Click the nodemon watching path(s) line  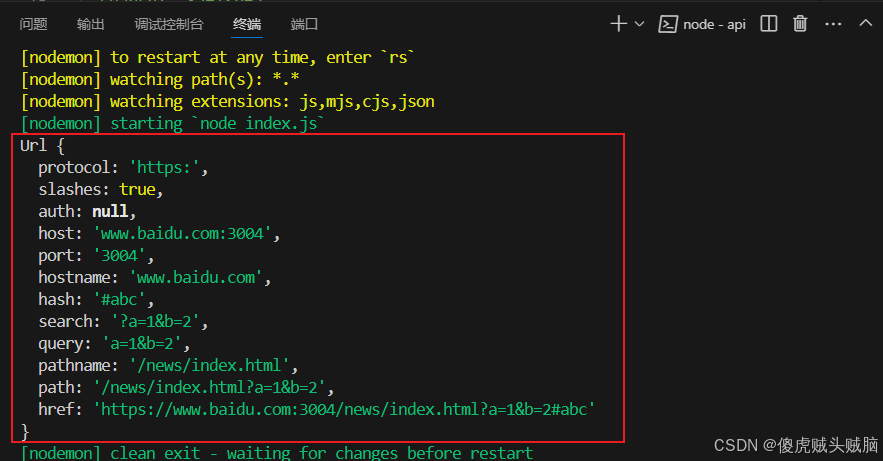click(160, 79)
